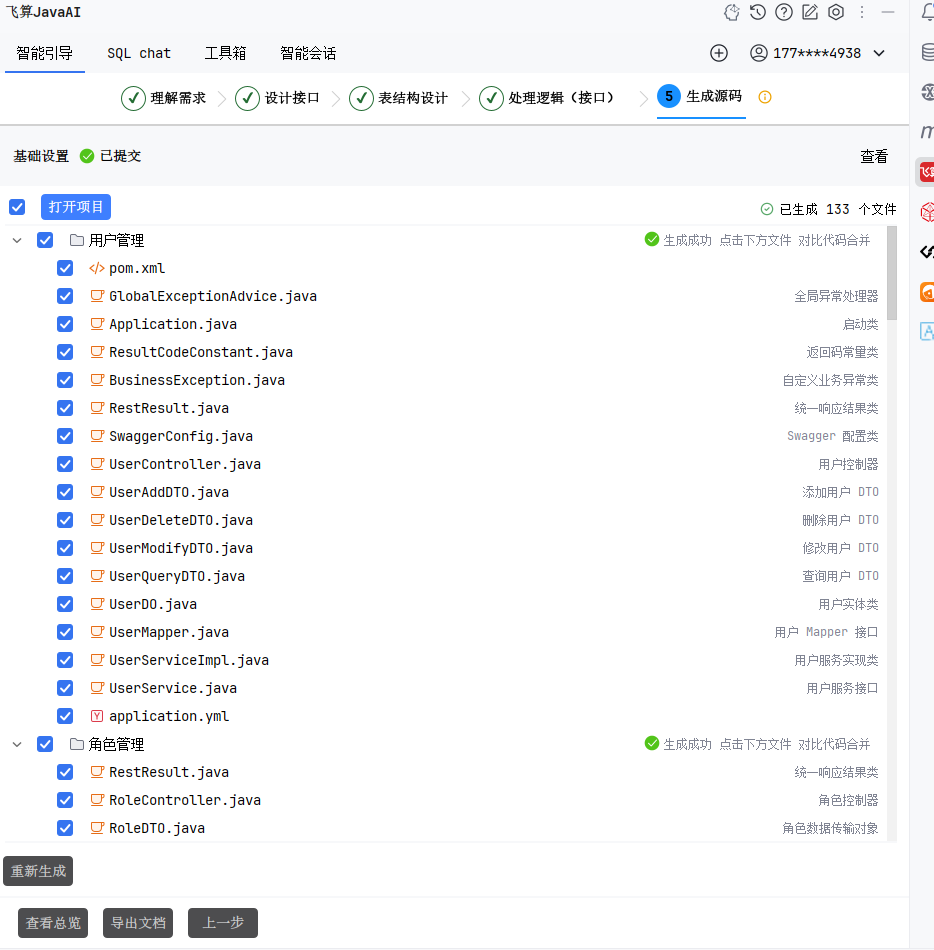Open ResultCodeConstant.java file
This screenshot has height=950, width=934.
click(x=201, y=353)
